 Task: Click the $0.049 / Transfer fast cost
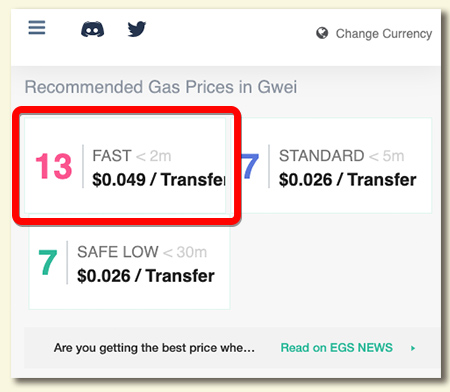159,180
